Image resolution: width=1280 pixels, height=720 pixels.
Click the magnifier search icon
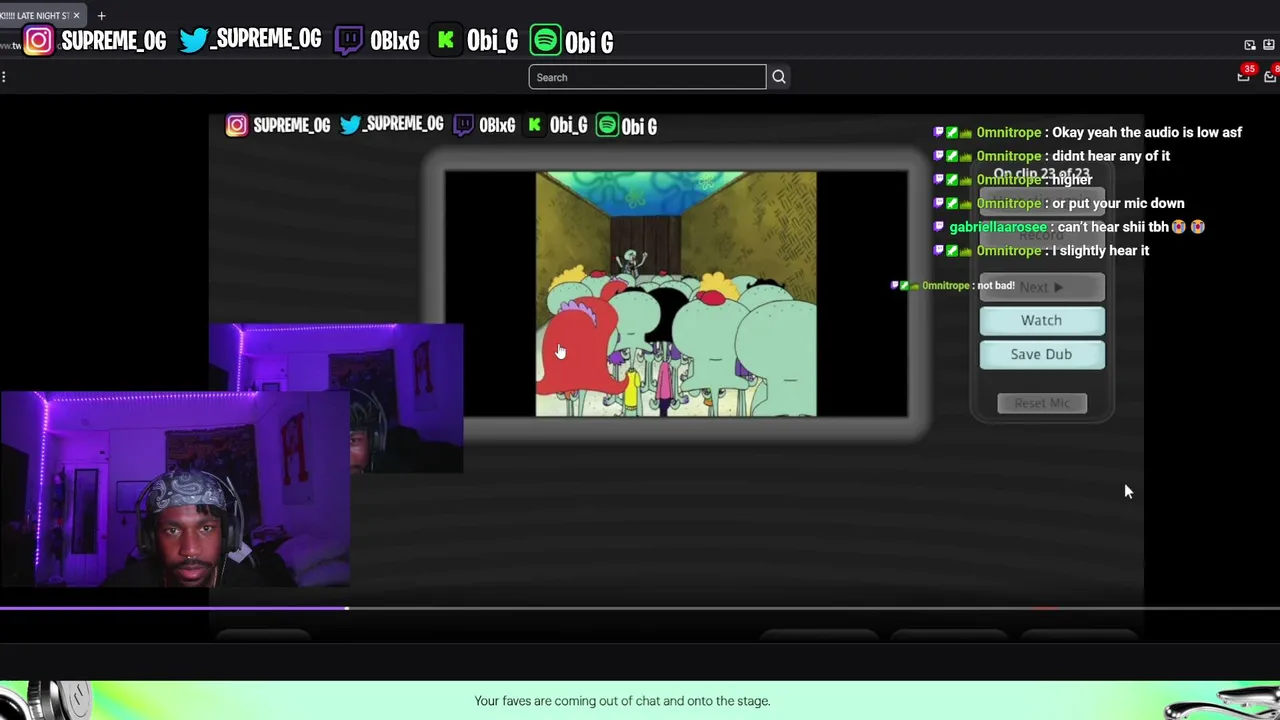pos(779,77)
